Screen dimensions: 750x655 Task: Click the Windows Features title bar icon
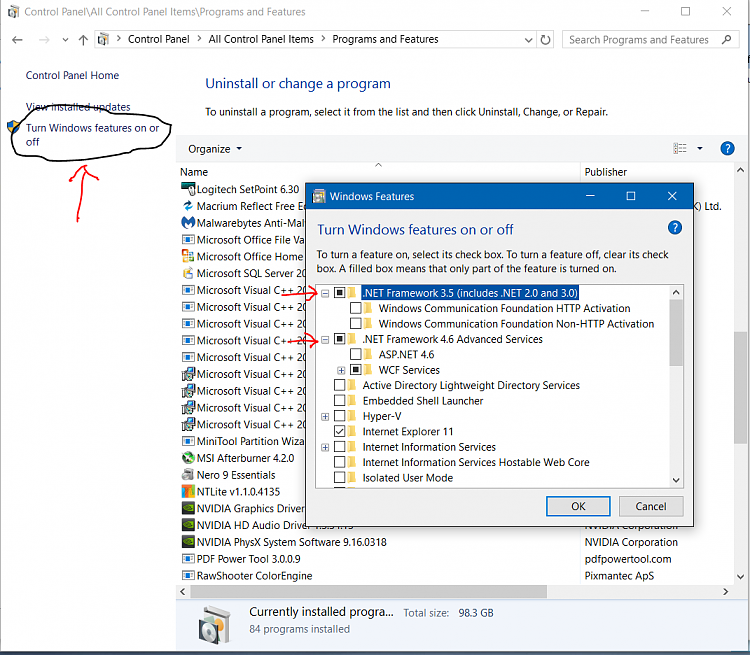[x=319, y=196]
